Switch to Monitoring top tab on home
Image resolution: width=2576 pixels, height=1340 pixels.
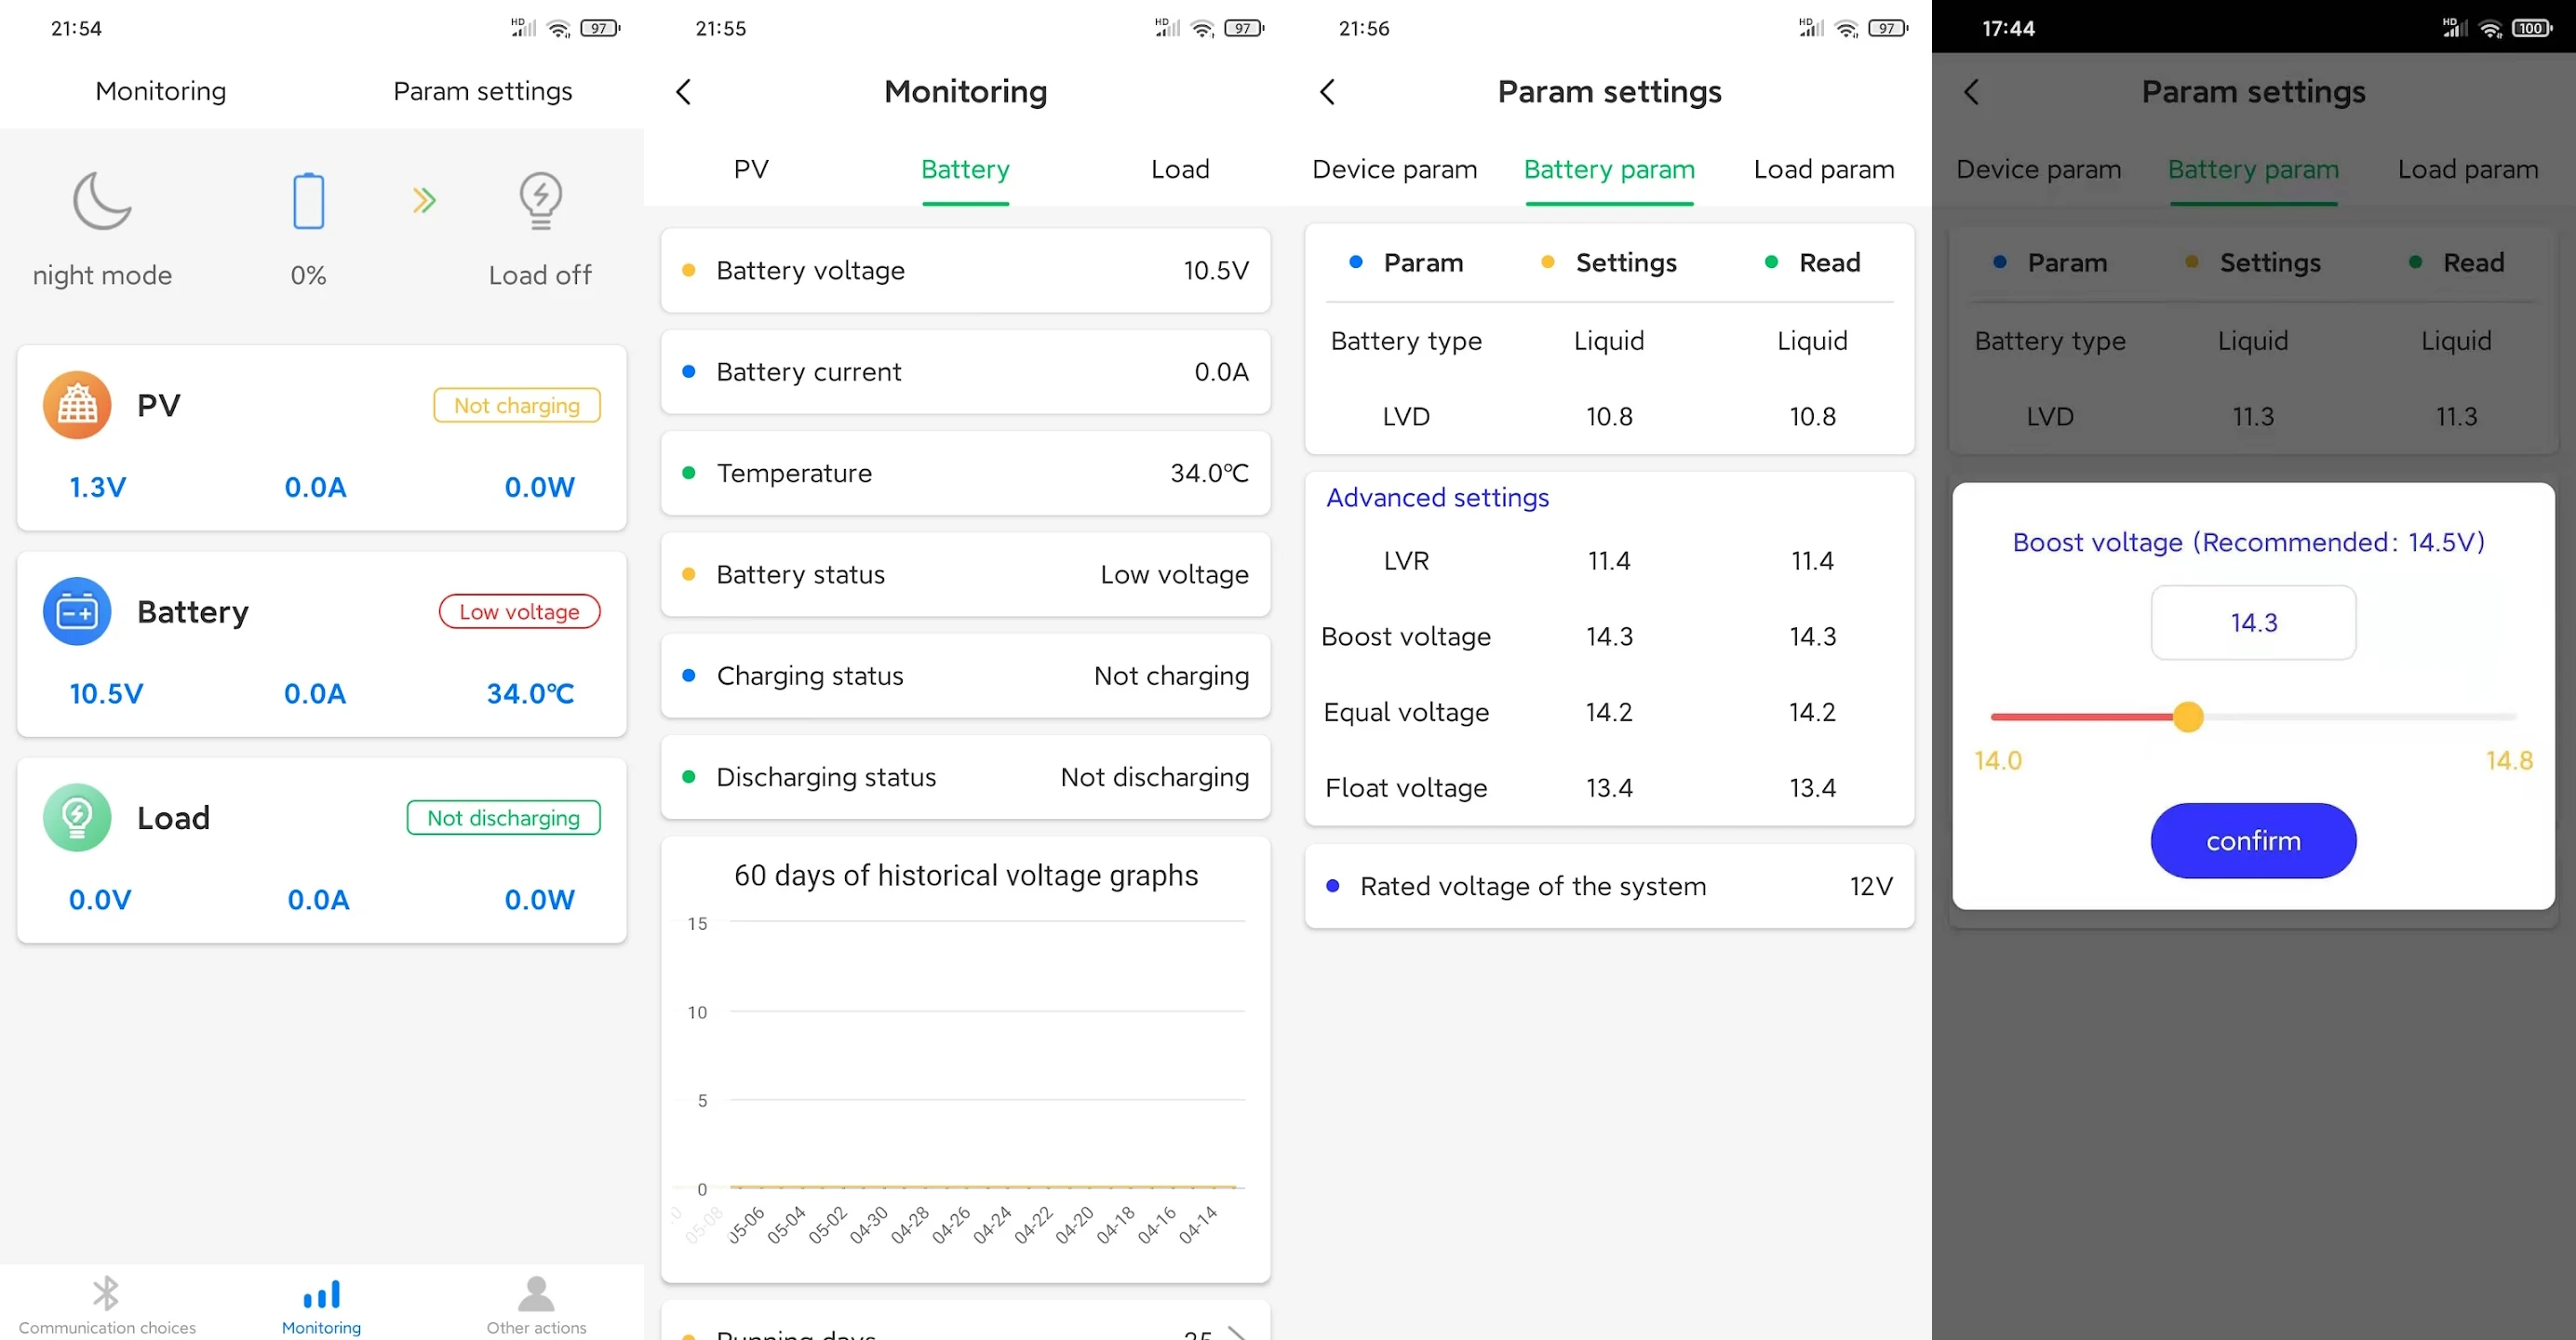click(x=161, y=91)
